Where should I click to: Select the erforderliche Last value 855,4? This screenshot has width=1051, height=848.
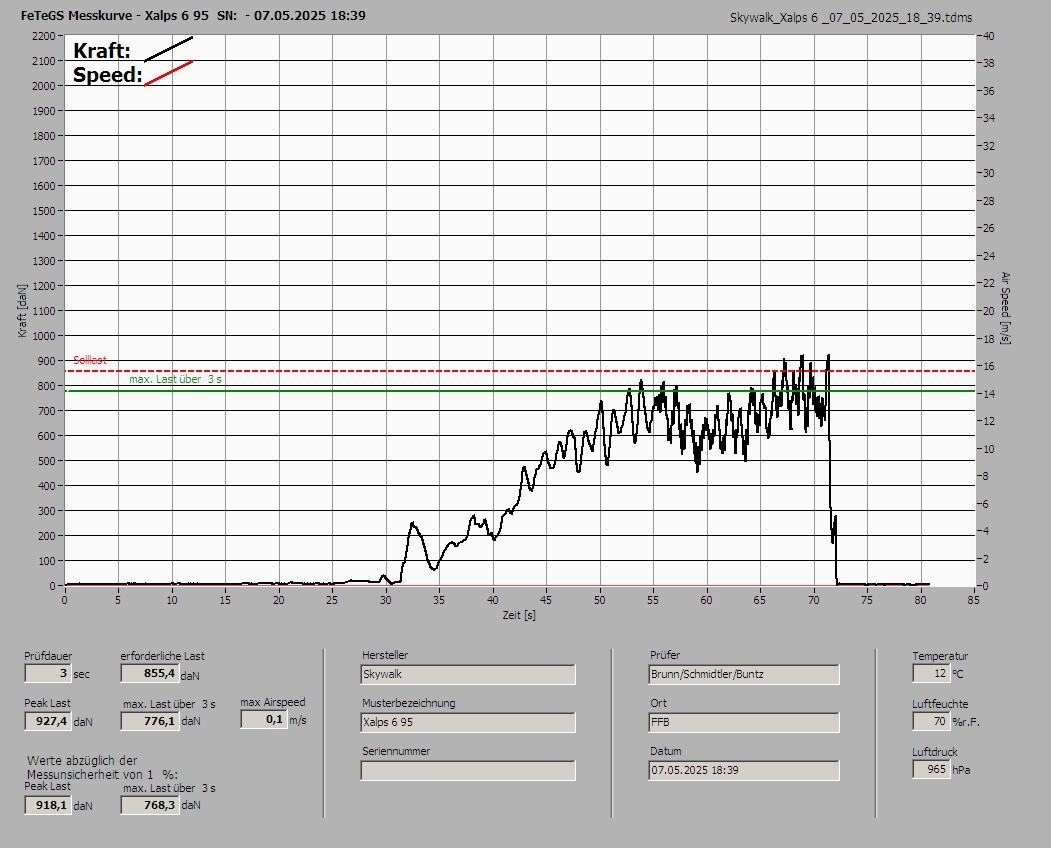(x=149, y=673)
